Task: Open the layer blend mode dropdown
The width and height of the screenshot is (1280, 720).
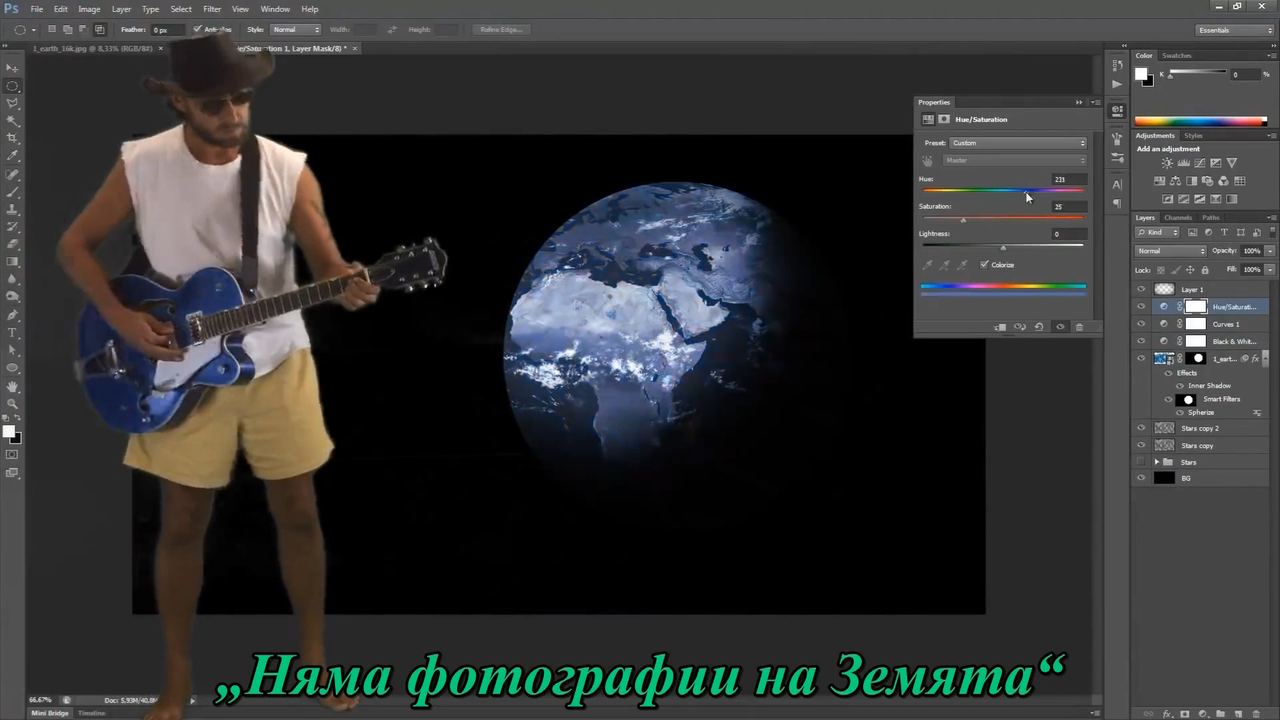Action: [x=1171, y=251]
